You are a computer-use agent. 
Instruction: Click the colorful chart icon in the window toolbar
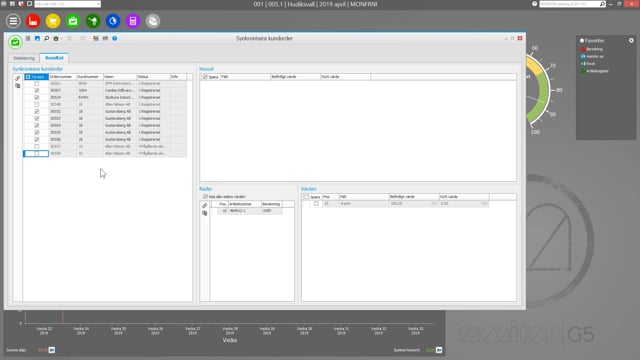96,38
